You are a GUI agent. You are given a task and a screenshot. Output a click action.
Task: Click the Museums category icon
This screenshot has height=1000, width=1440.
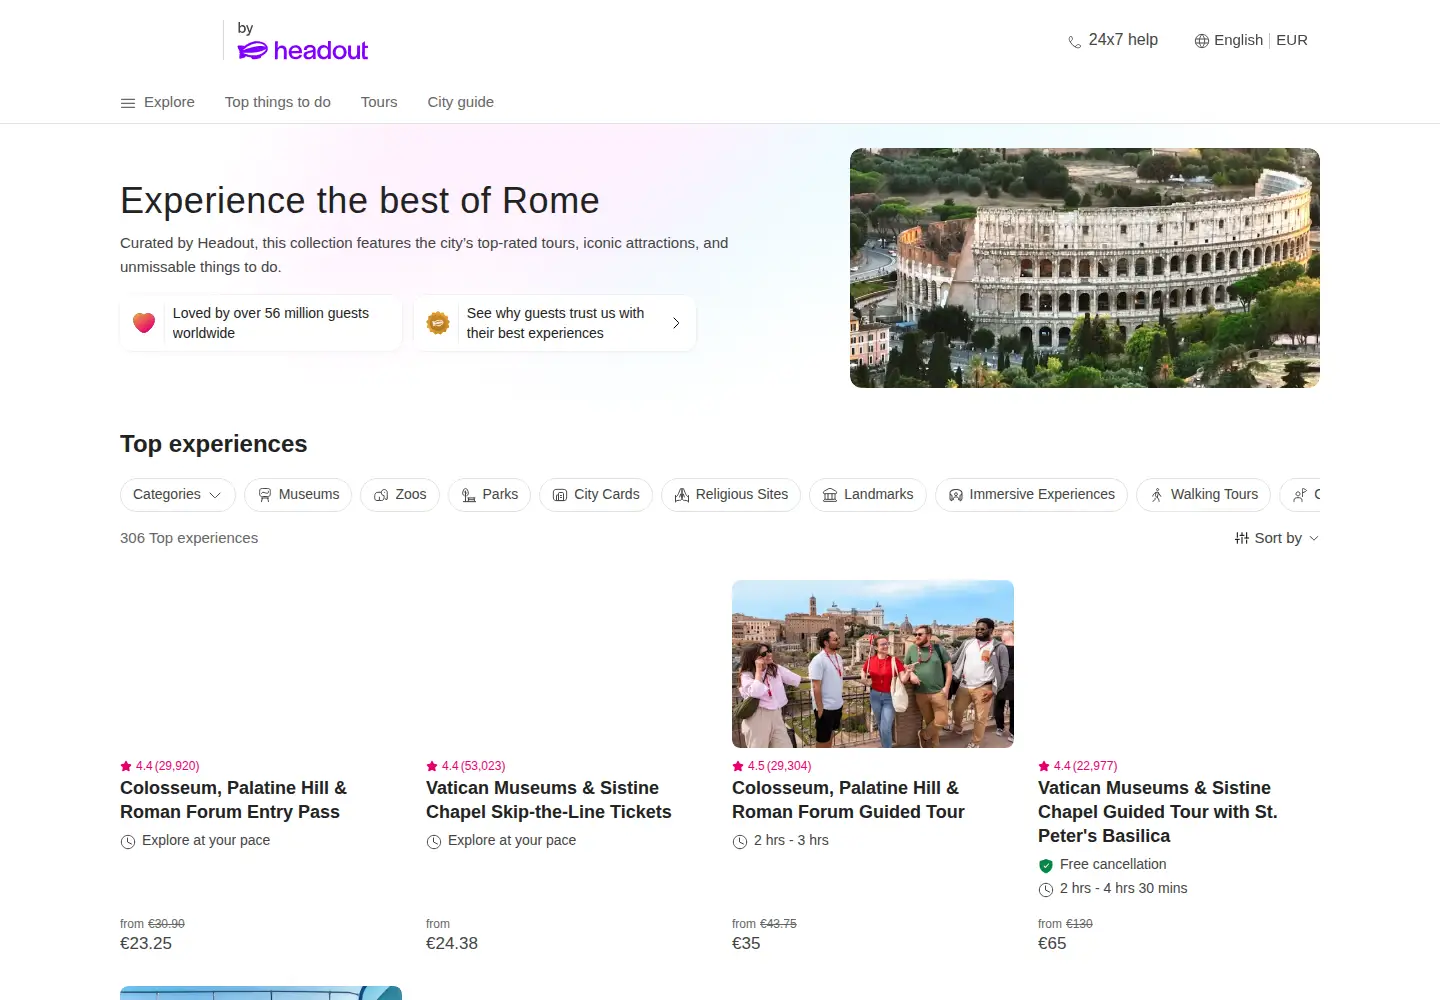[265, 495]
